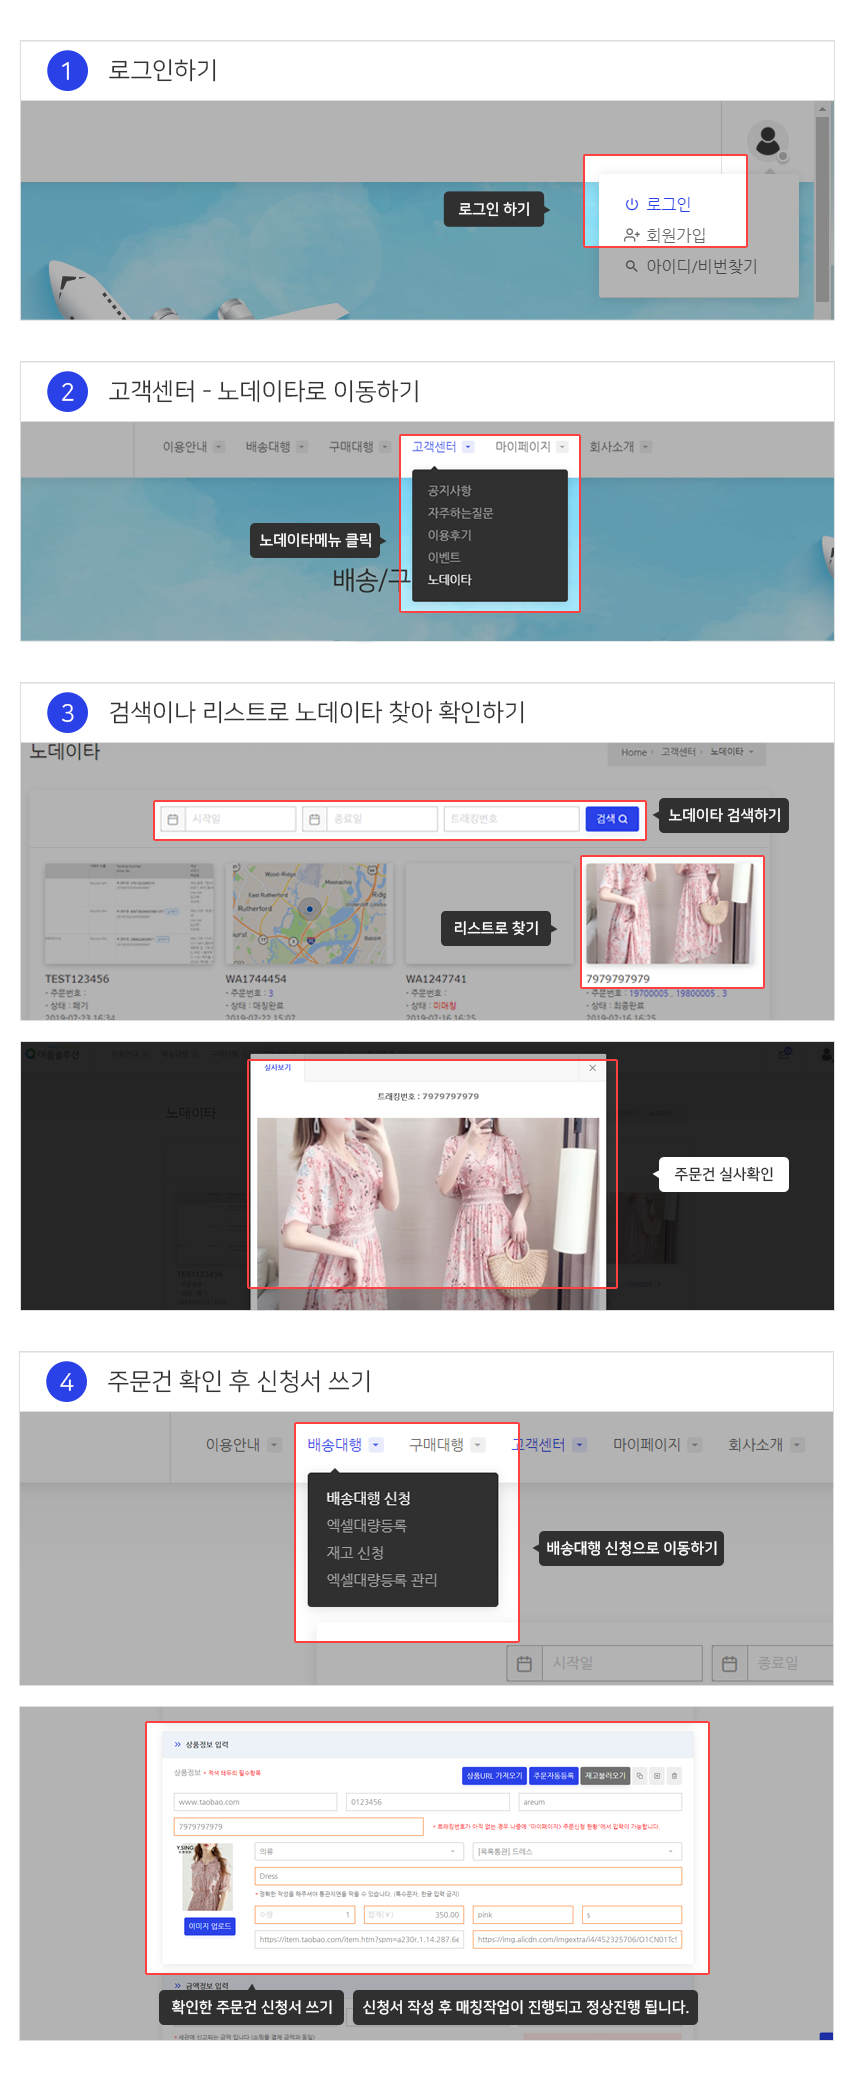Click the user profile avatar icon
This screenshot has height=2081, width=854.
(768, 141)
